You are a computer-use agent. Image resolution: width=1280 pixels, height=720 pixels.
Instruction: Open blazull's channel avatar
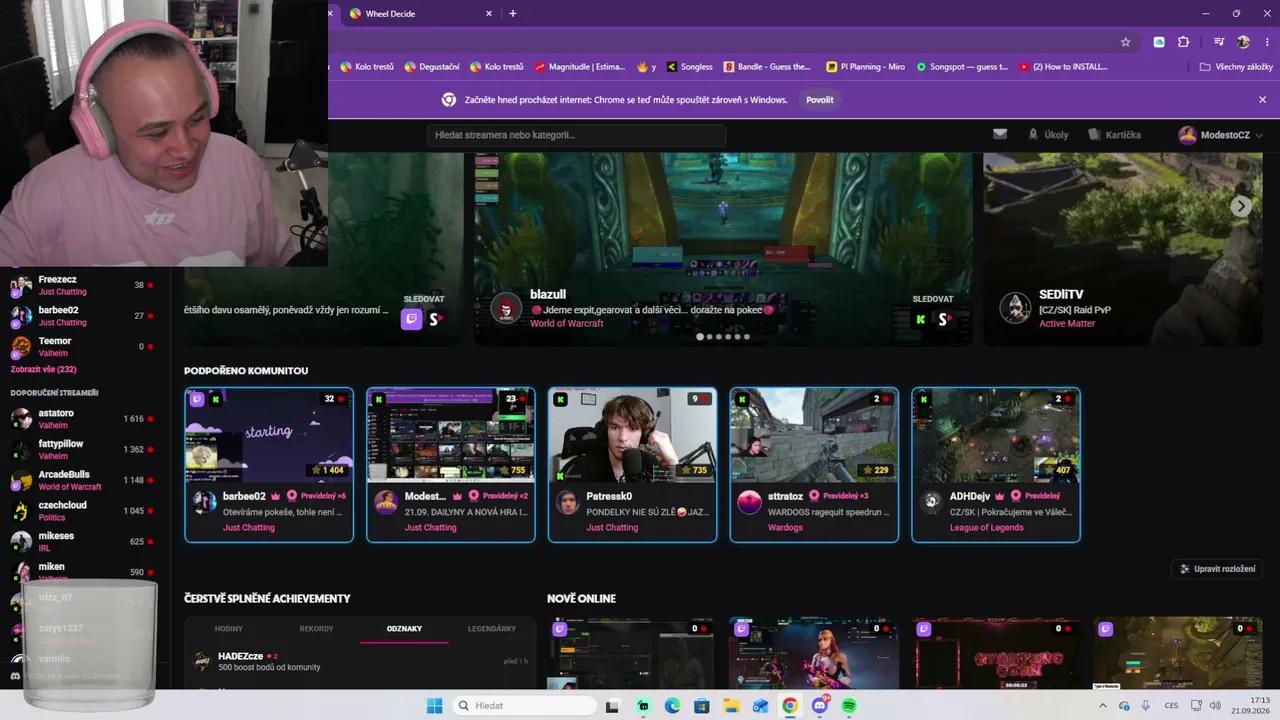pos(507,308)
